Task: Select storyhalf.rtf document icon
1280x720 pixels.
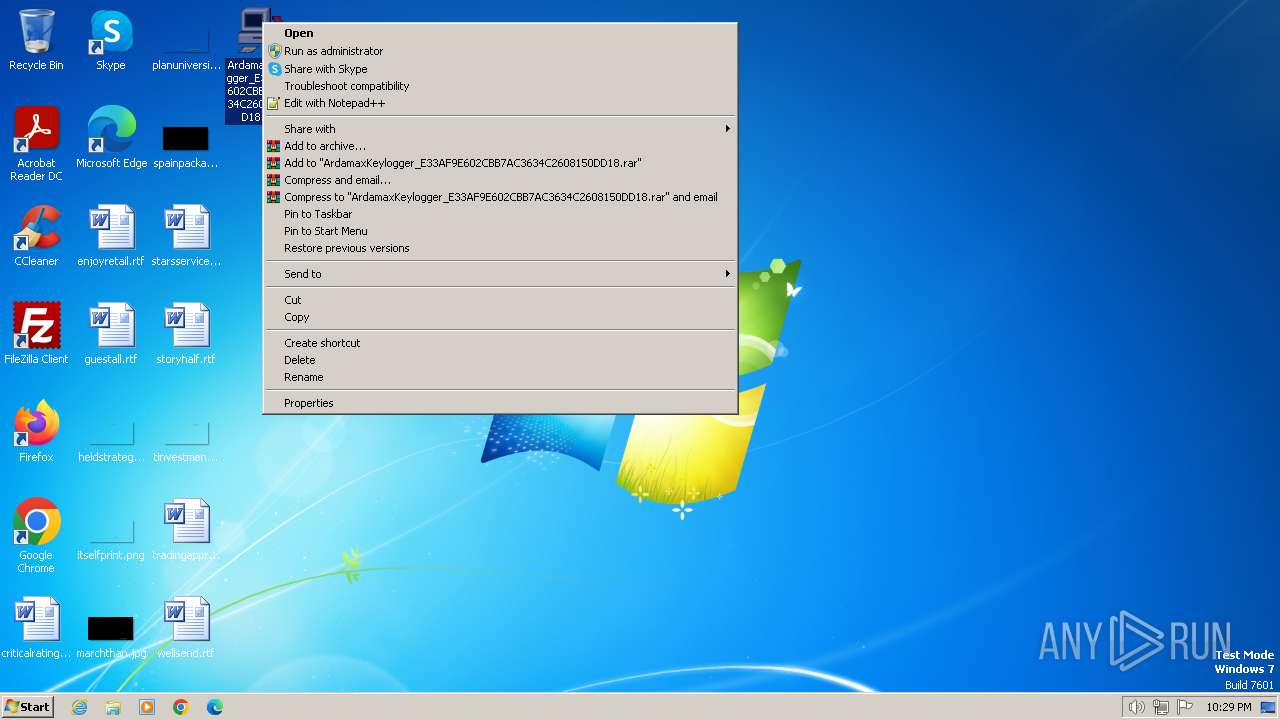Action: tap(186, 334)
